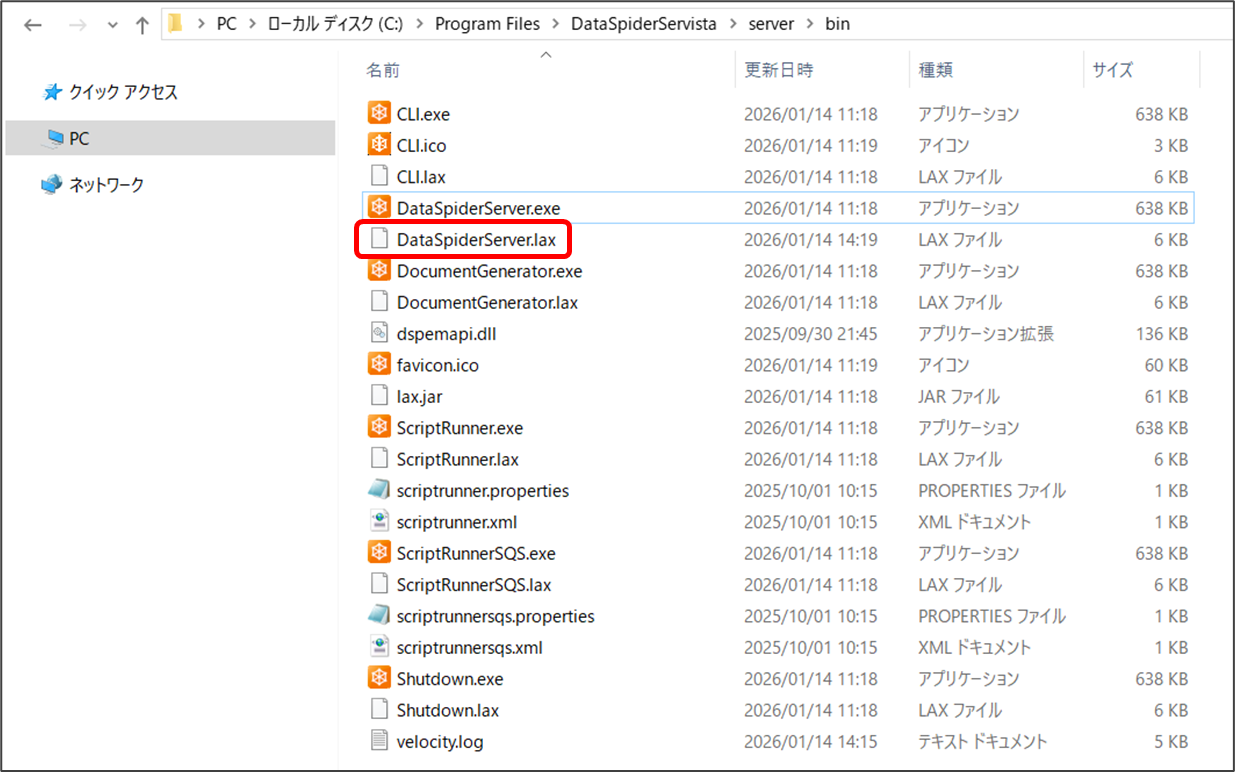Image resolution: width=1235 pixels, height=772 pixels.
Task: Click the blank file icon of CLI.lax
Action: 379,176
